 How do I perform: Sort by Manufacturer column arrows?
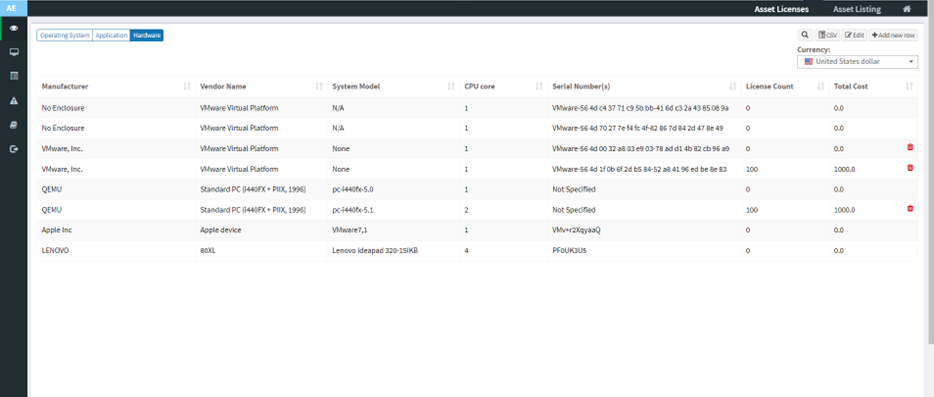(x=187, y=86)
